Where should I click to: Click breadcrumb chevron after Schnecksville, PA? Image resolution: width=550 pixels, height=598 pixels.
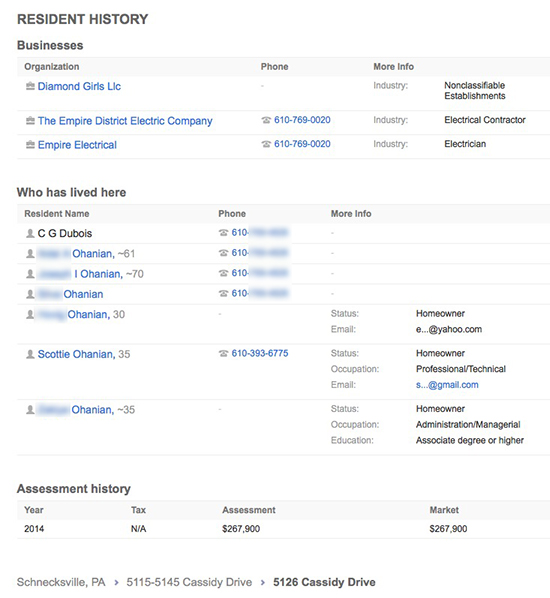point(116,583)
